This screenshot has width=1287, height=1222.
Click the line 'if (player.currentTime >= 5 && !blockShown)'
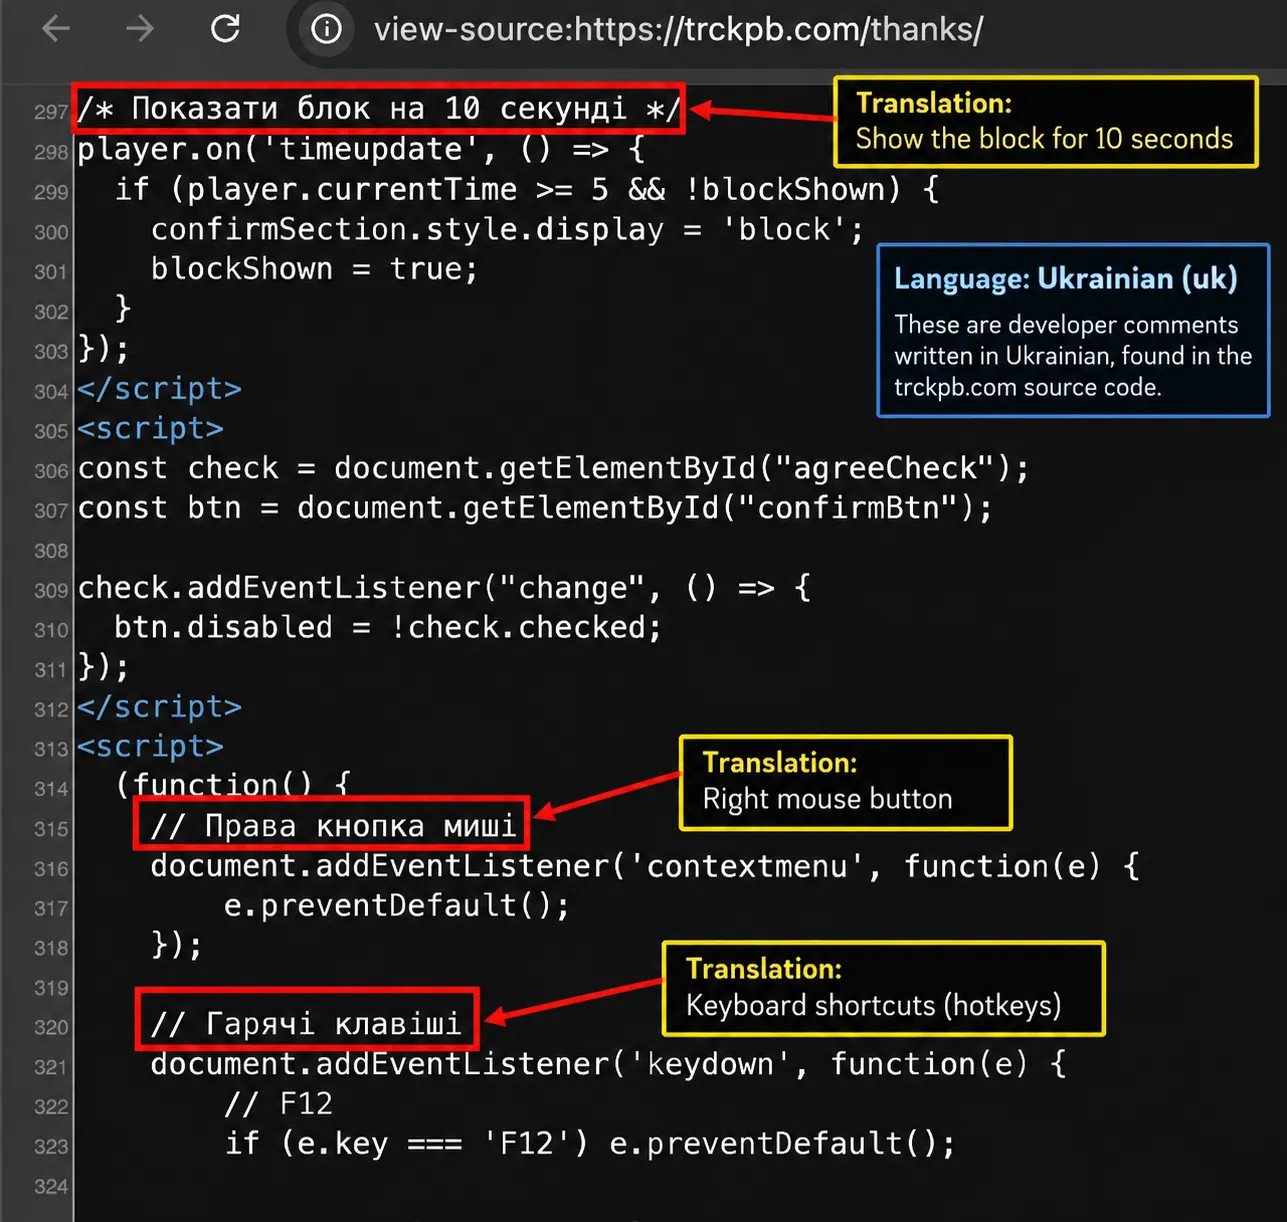coord(527,189)
